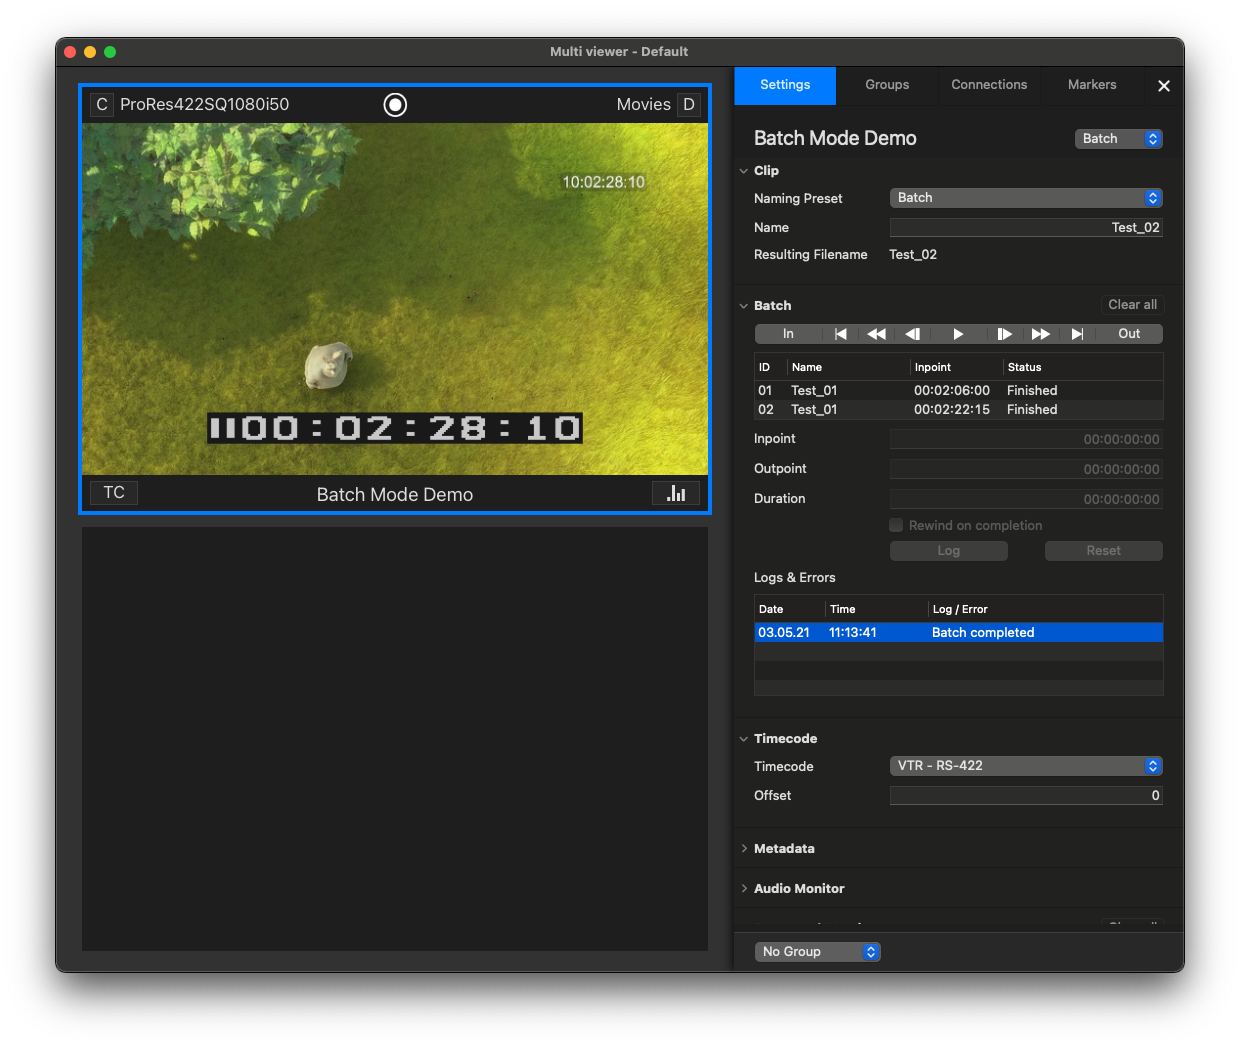This screenshot has width=1240, height=1046.
Task: Set the Out point button
Action: tap(1129, 334)
